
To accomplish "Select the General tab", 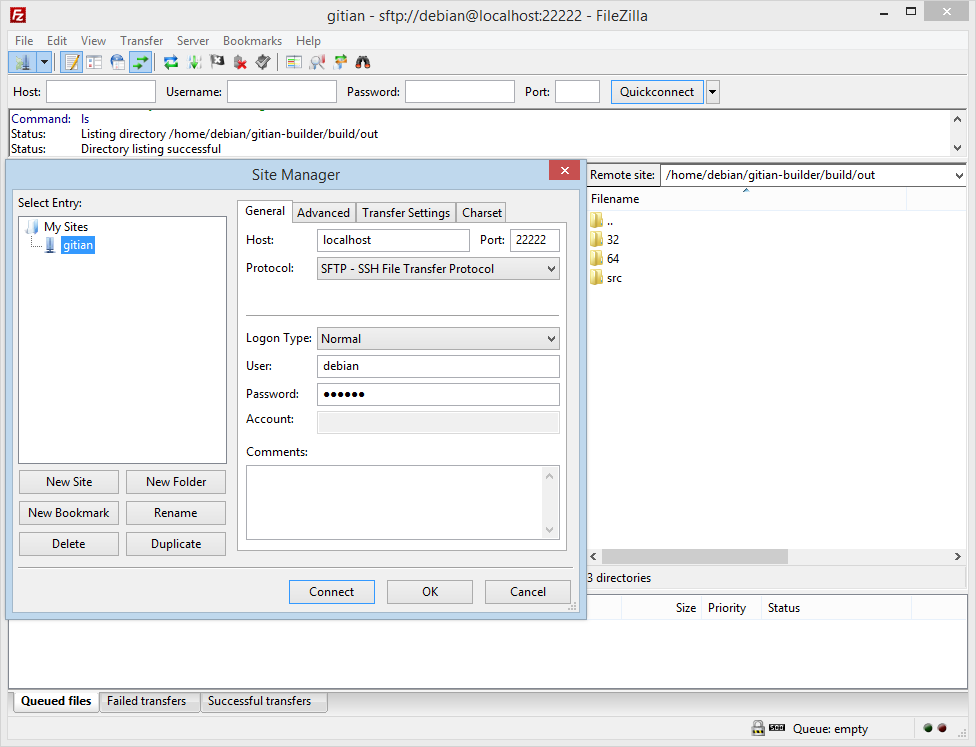I will [265, 211].
